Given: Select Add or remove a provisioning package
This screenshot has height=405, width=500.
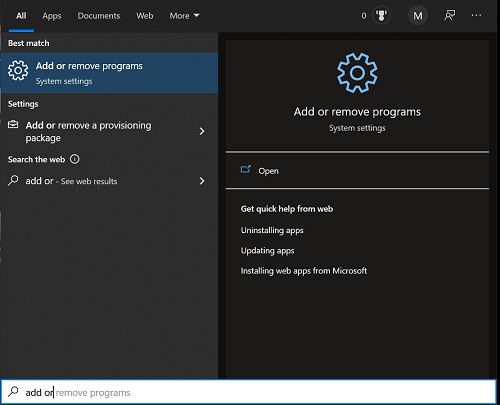Looking at the screenshot, I should click(x=109, y=132).
